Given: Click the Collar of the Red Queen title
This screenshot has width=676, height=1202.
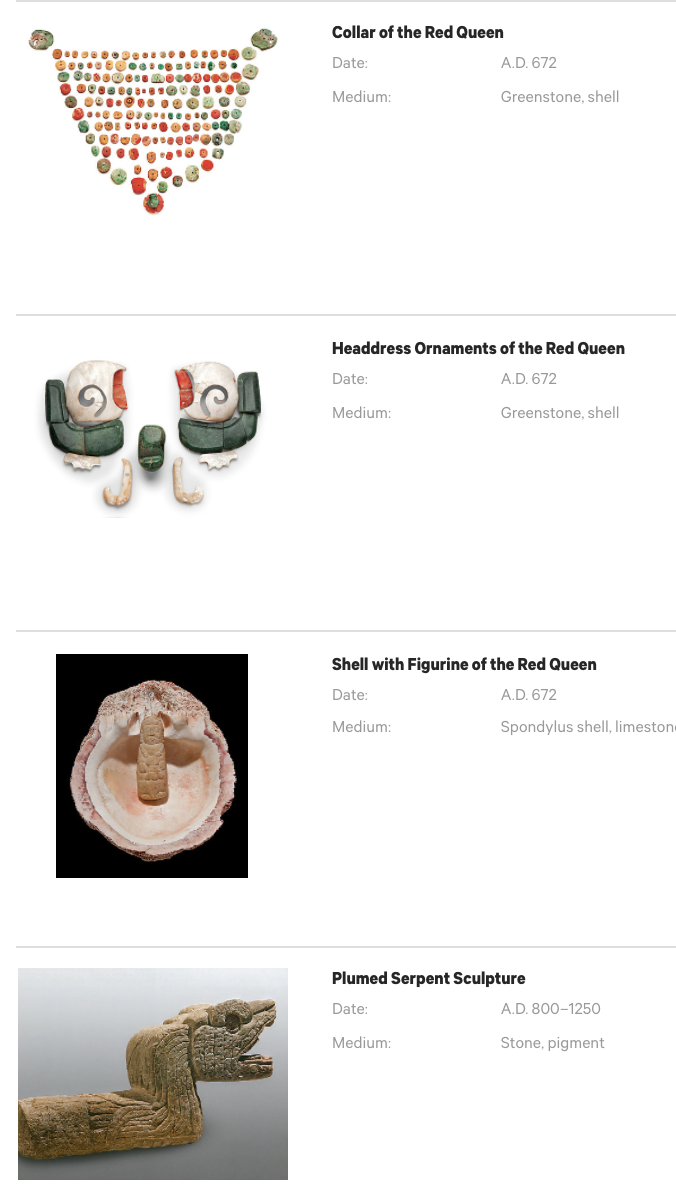Looking at the screenshot, I should [418, 33].
